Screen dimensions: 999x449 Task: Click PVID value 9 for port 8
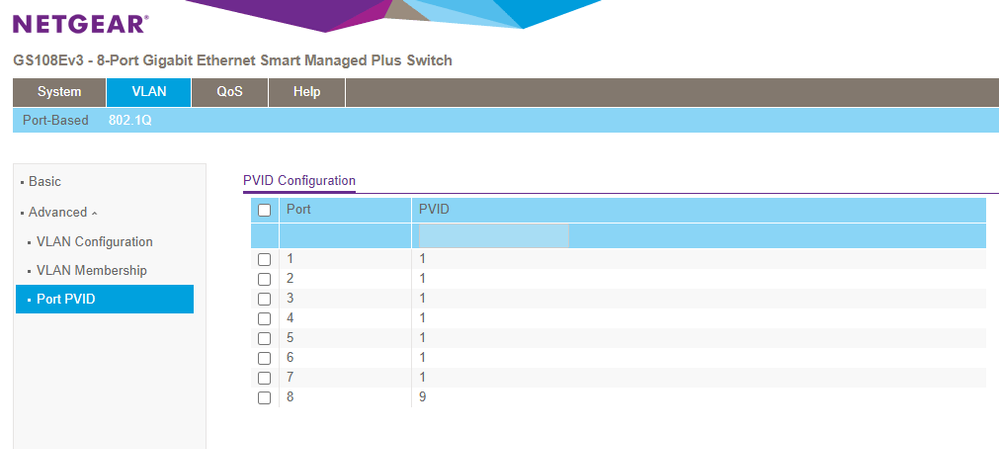tap(422, 397)
